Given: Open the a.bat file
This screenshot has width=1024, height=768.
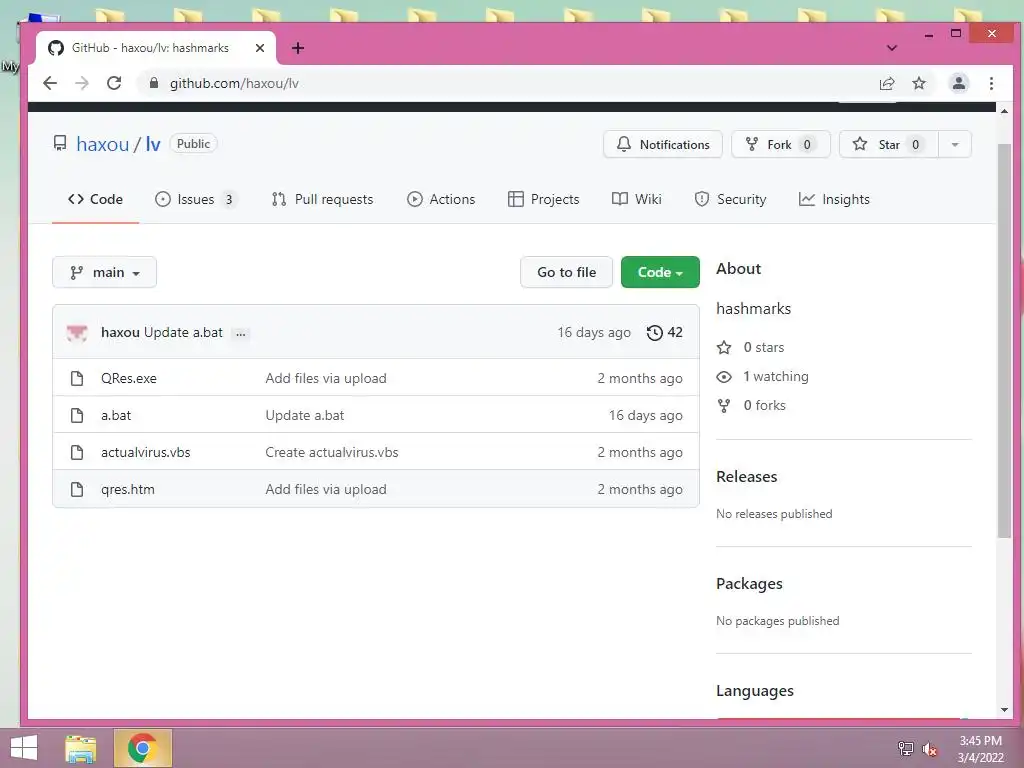Looking at the screenshot, I should pyautogui.click(x=116, y=415).
